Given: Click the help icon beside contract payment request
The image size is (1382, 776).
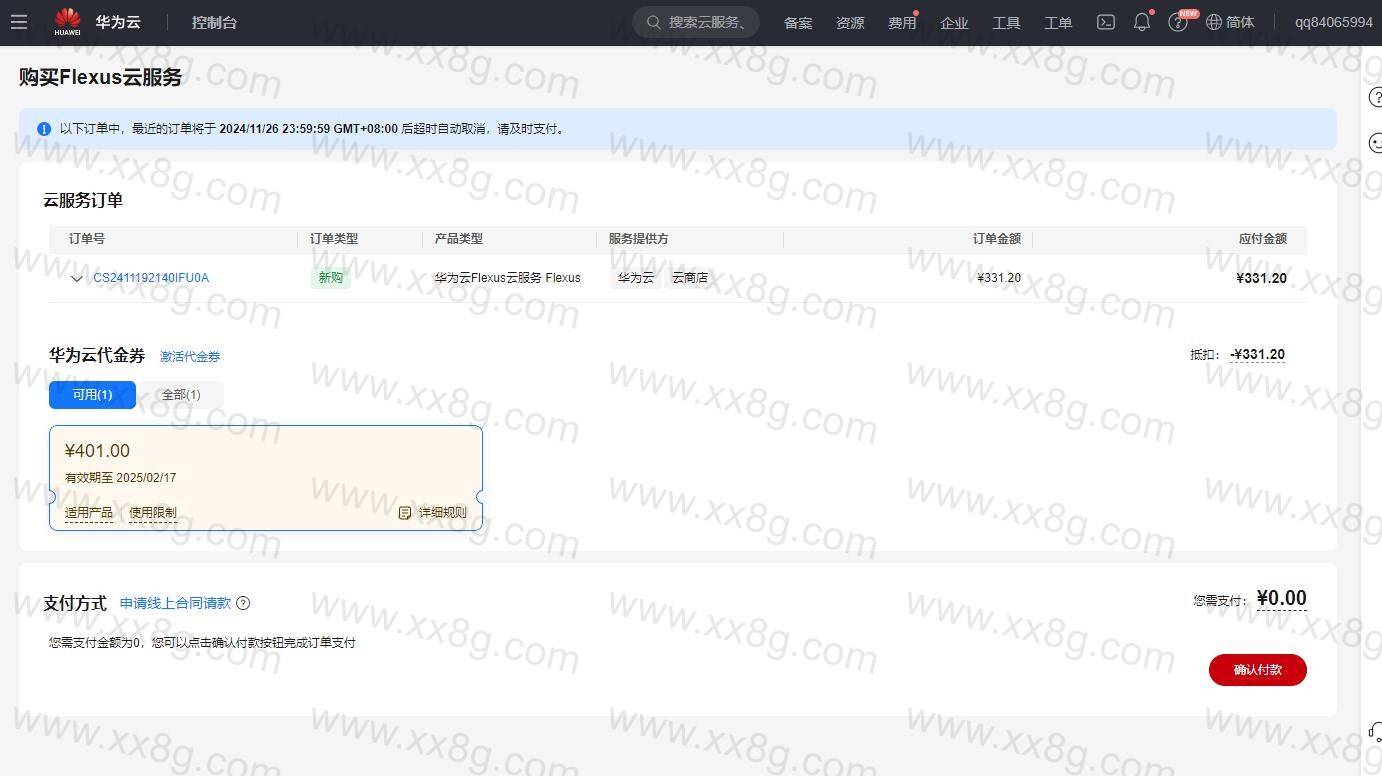Looking at the screenshot, I should click(243, 603).
